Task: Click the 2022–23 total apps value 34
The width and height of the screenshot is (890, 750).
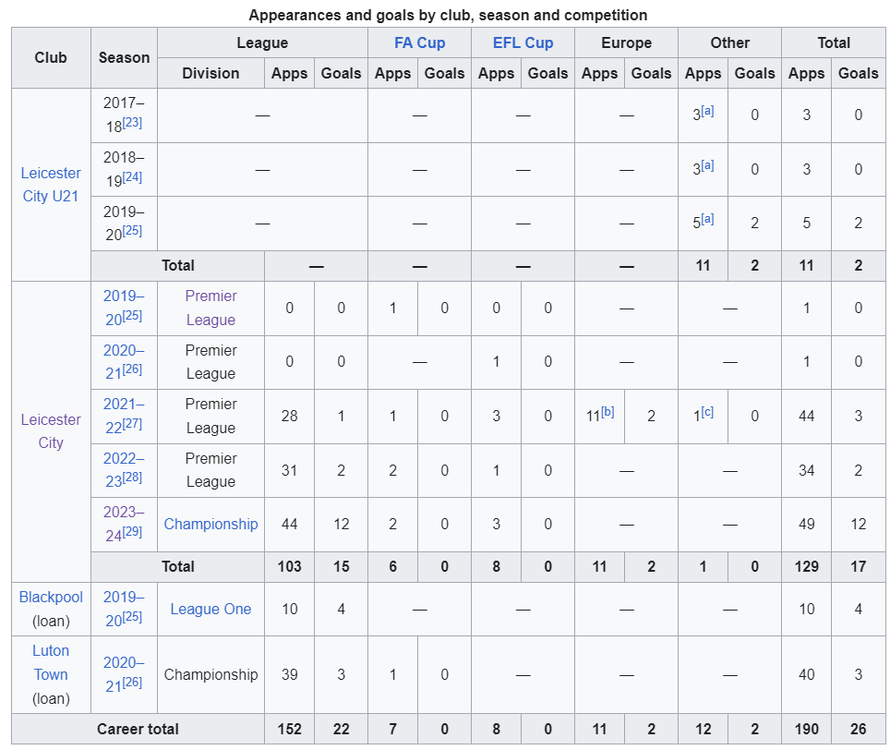Action: [806, 471]
